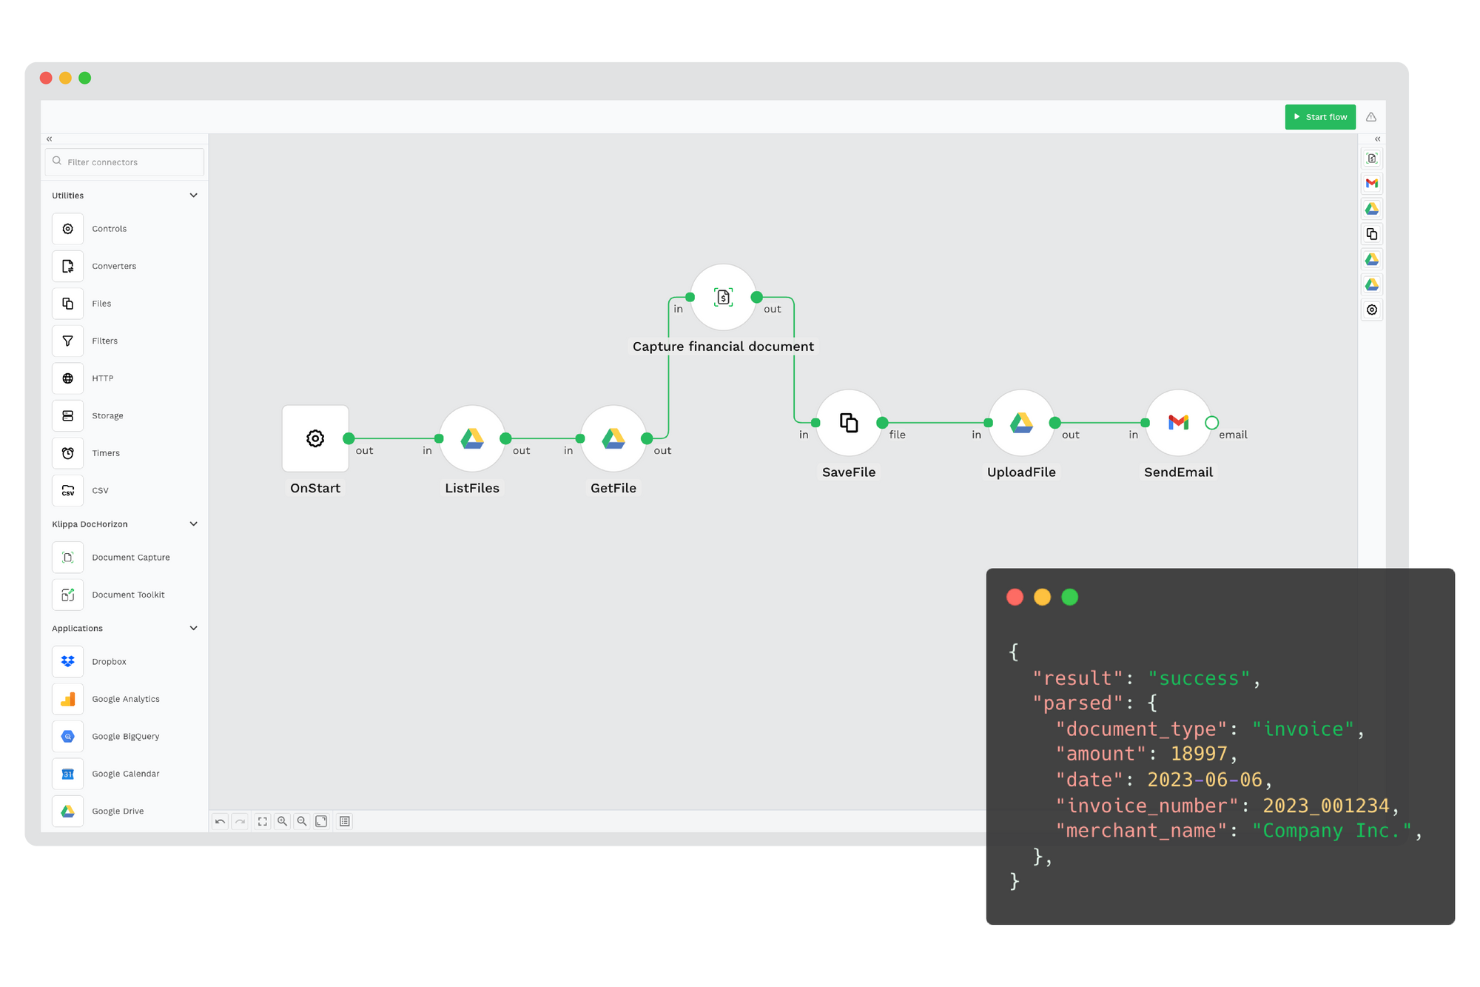This screenshot has width=1480, height=987.
Task: Collapse the Applications section
Action: point(192,628)
